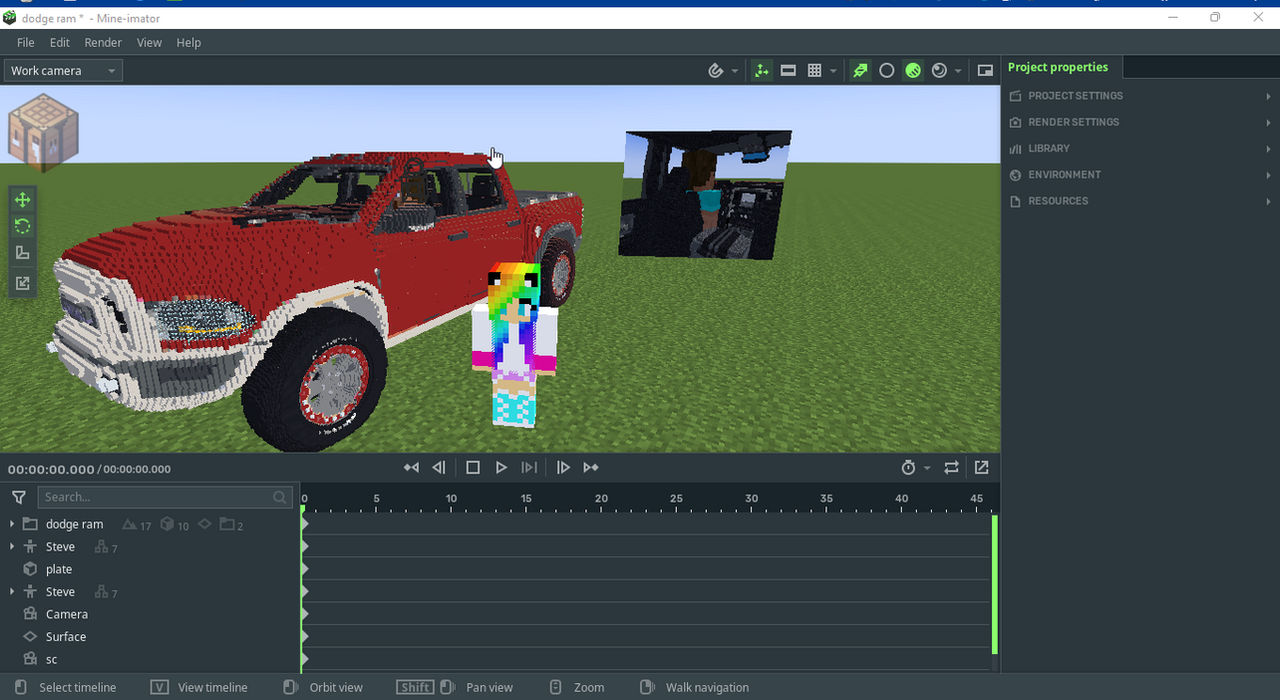Click the folder icon of dodge ram
Screen dimensions: 1280x700
coord(30,524)
